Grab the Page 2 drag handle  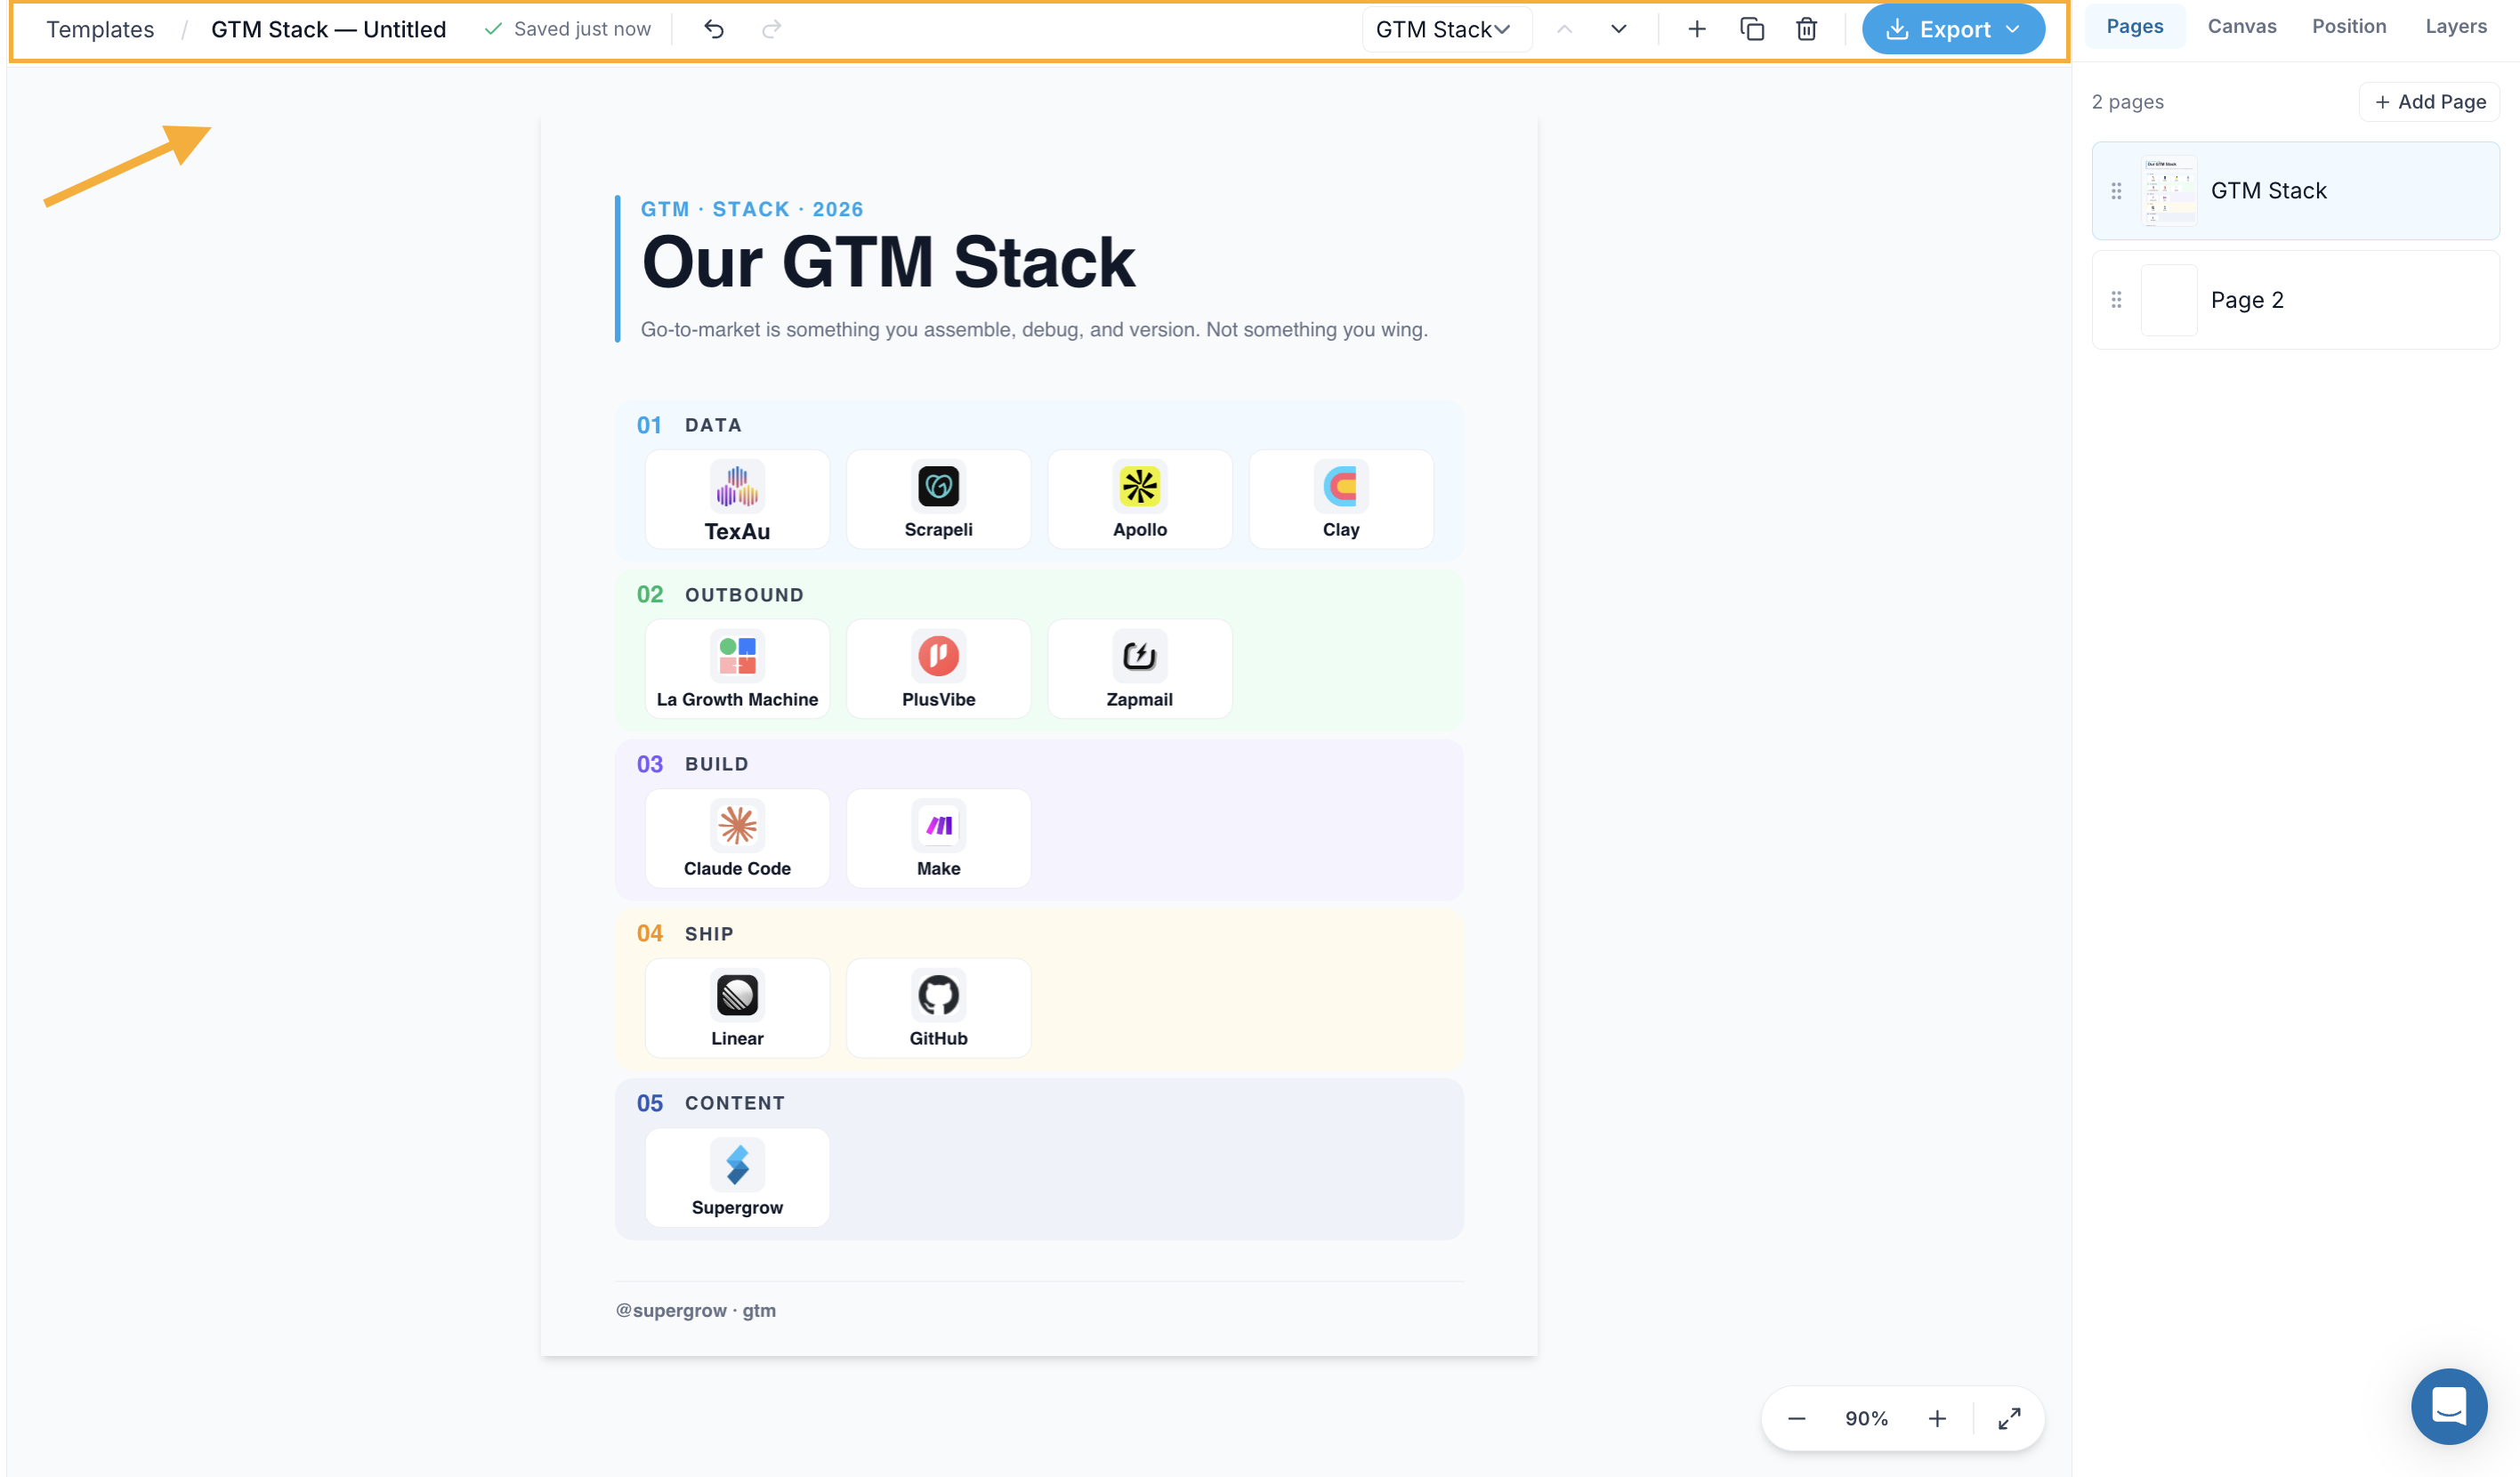pos(2116,300)
